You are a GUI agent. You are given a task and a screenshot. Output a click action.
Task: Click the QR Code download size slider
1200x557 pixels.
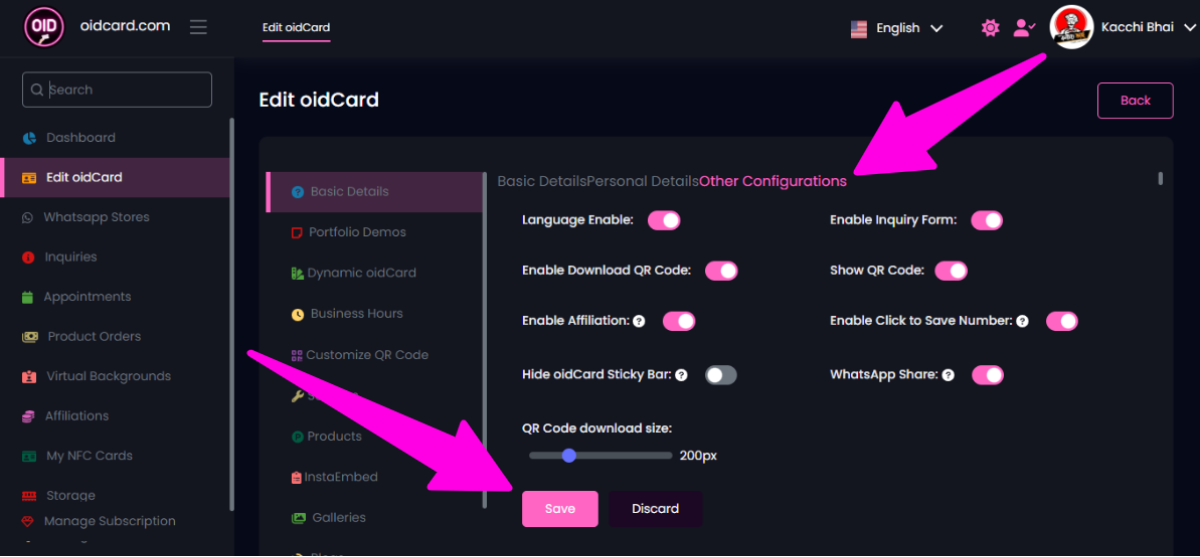coord(600,456)
